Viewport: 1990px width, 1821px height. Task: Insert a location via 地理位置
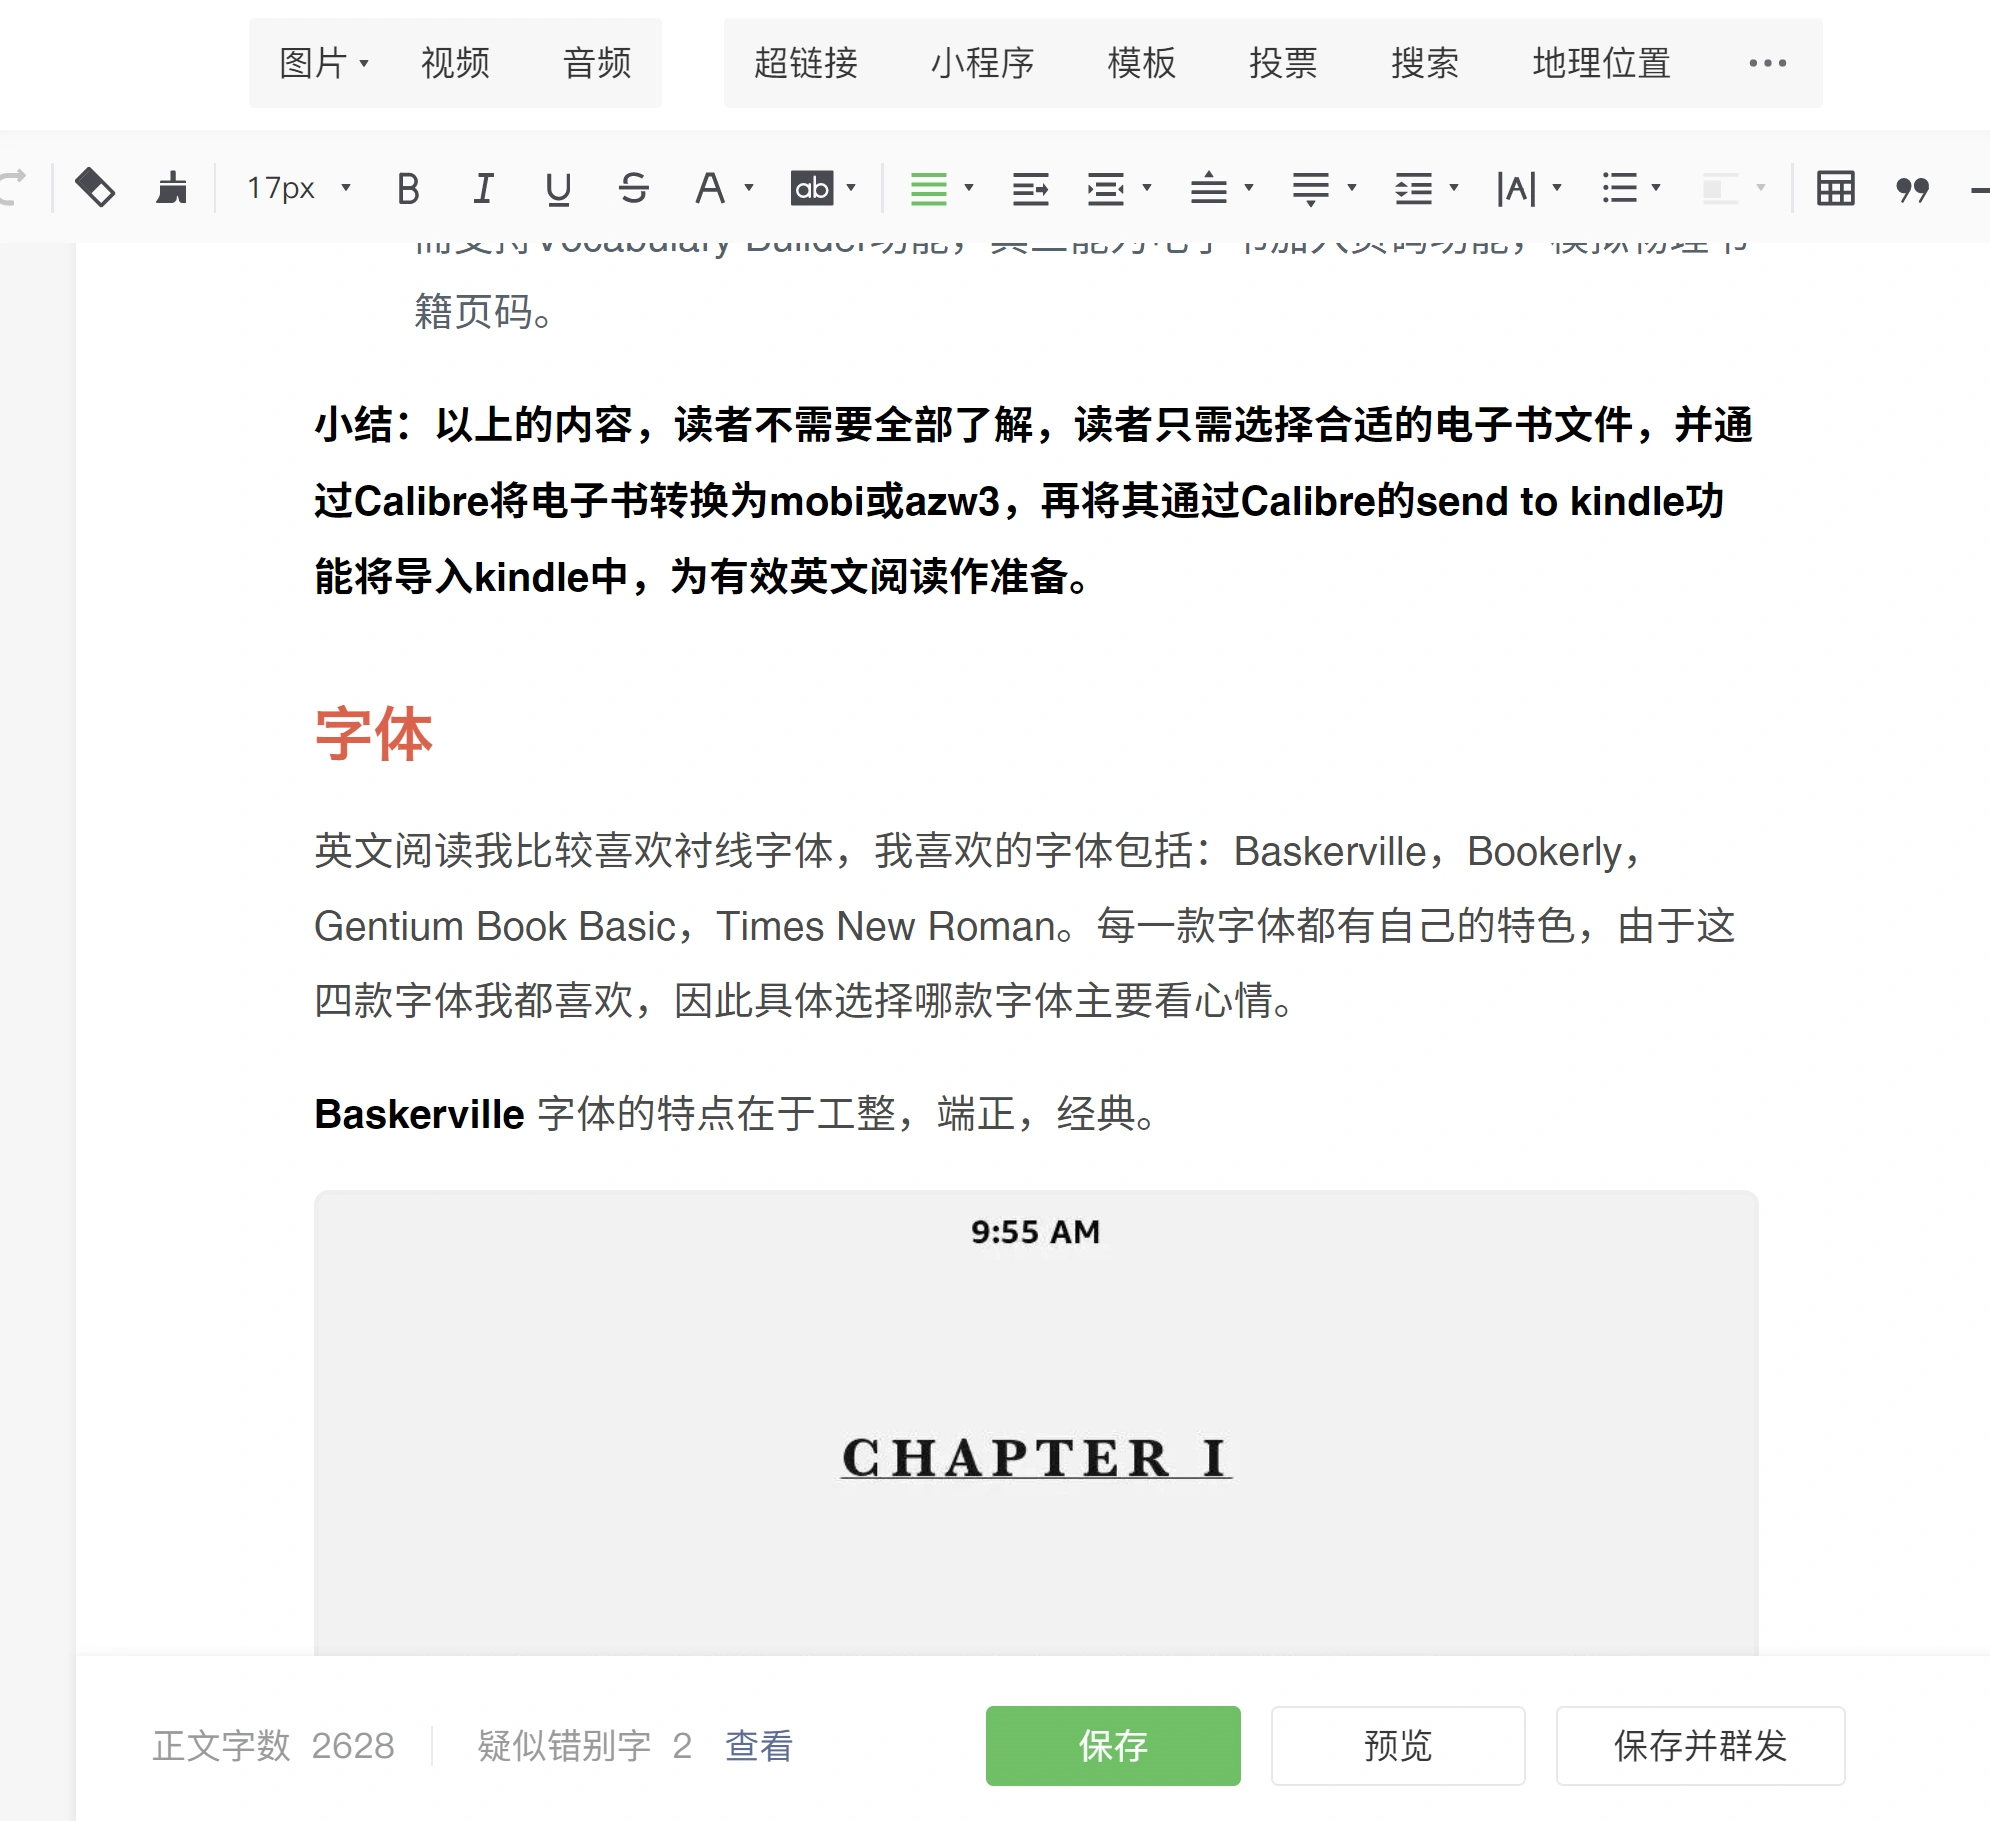1602,63
